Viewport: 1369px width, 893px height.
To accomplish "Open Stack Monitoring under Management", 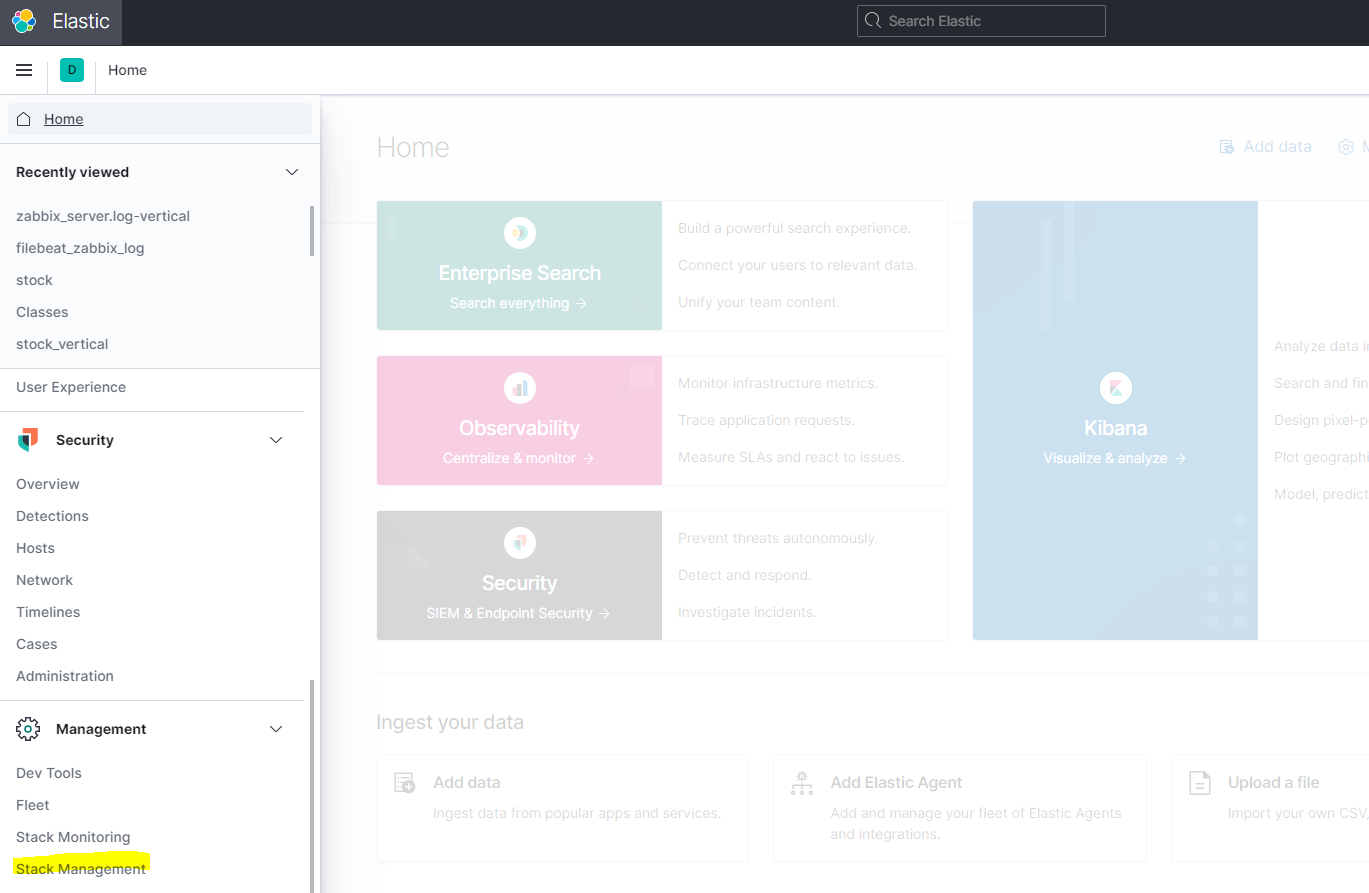I will point(73,837).
